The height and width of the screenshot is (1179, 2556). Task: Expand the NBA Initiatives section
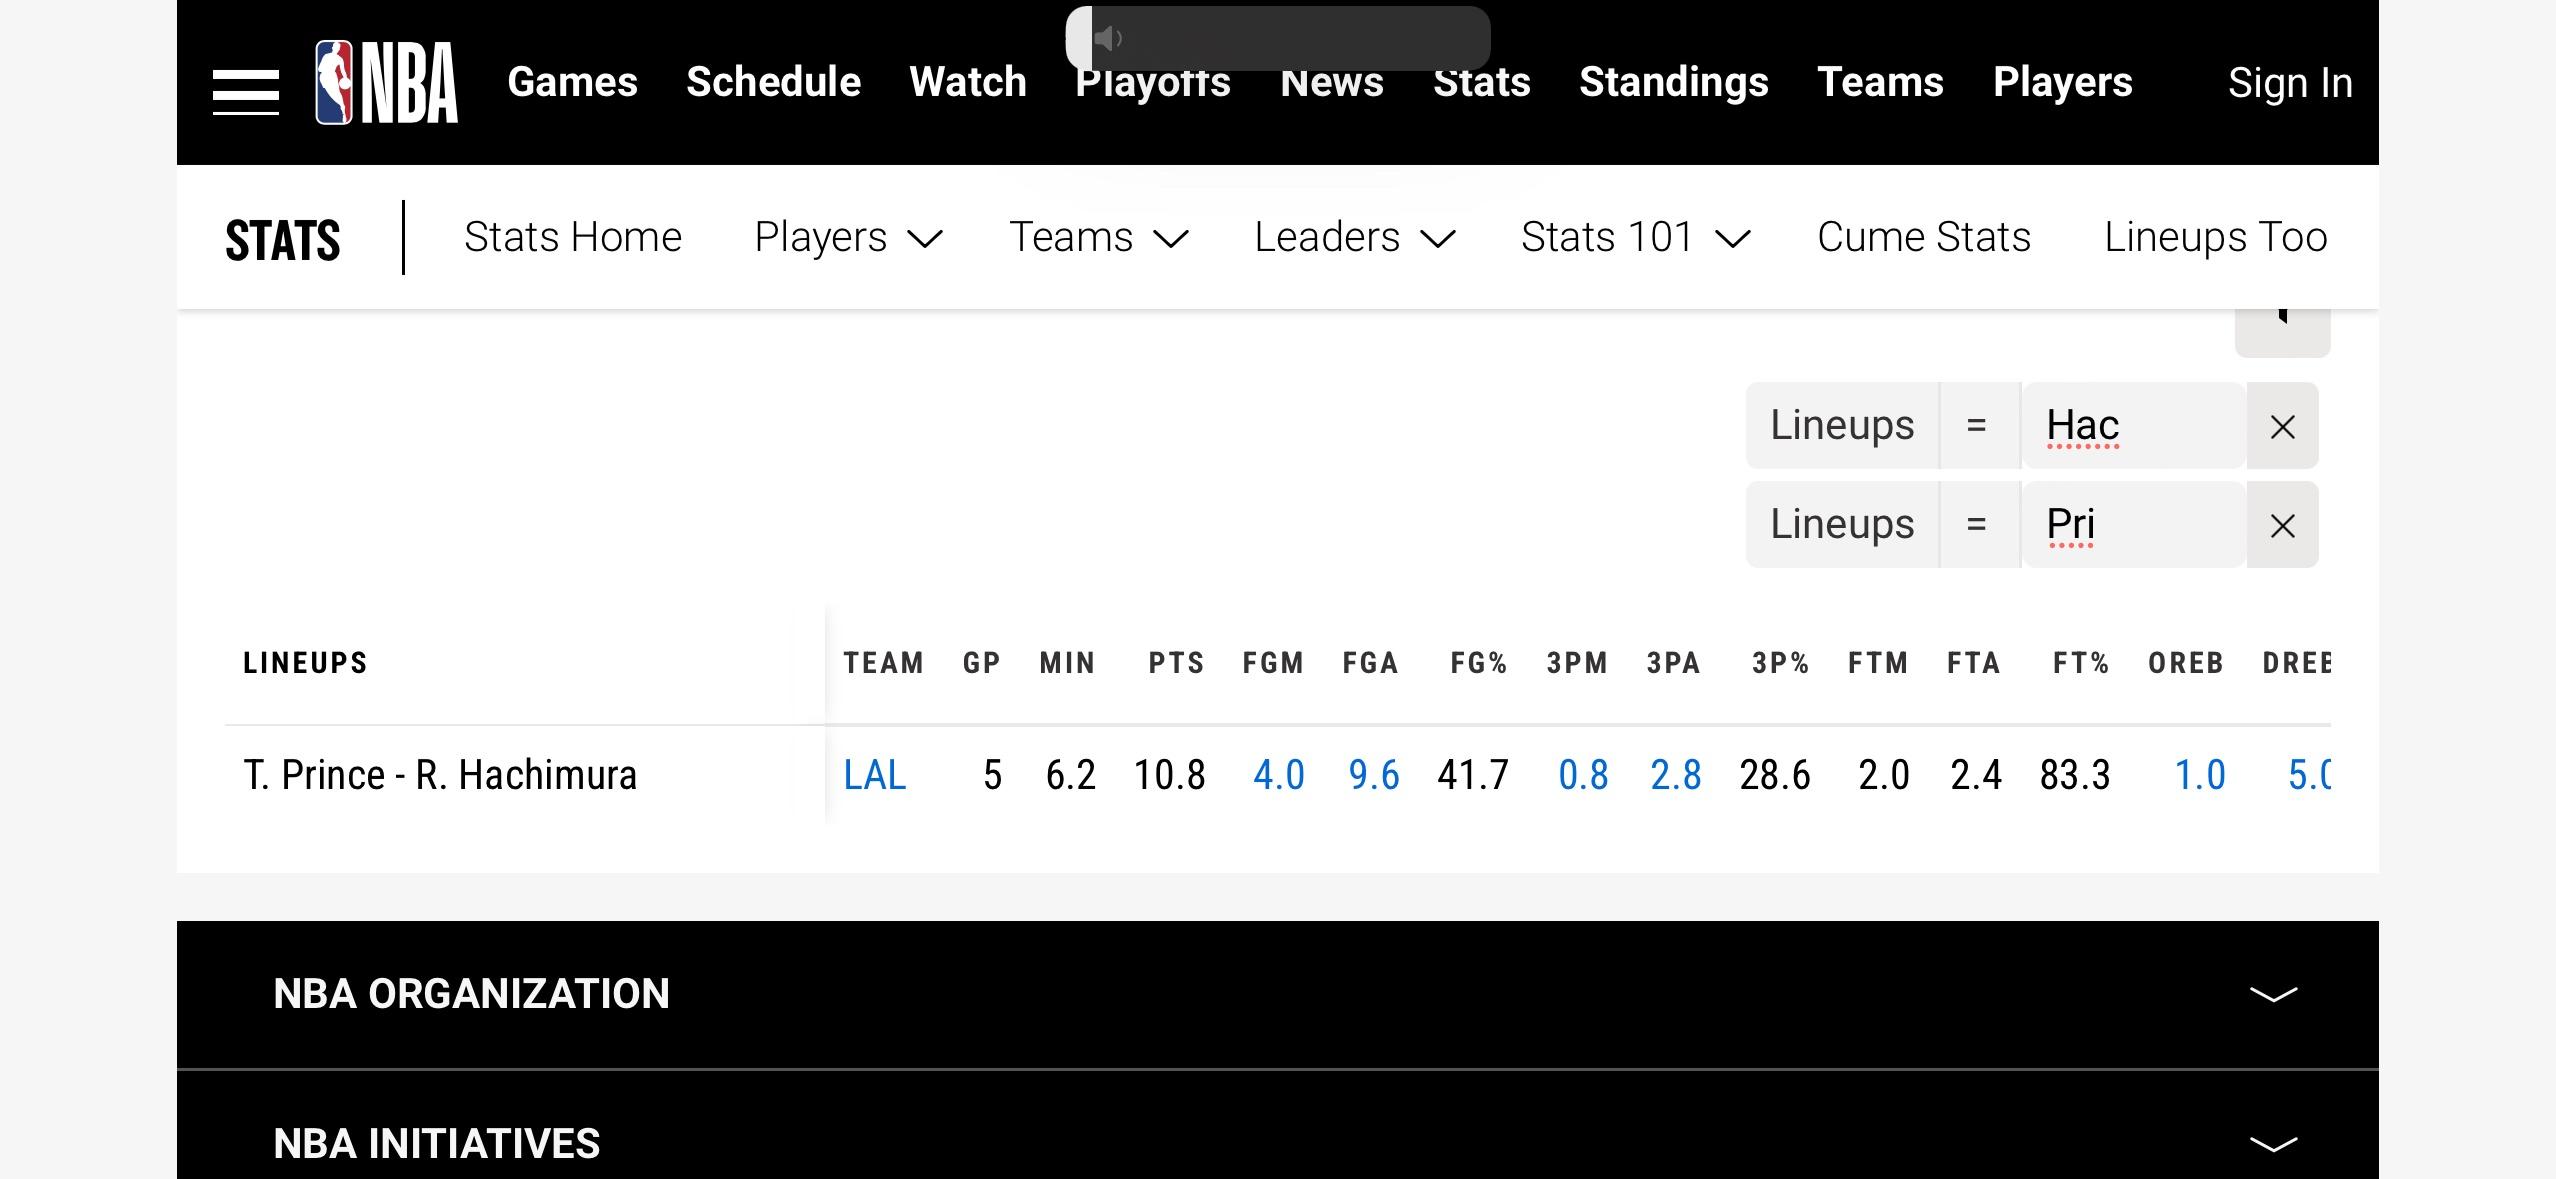[2272, 1144]
